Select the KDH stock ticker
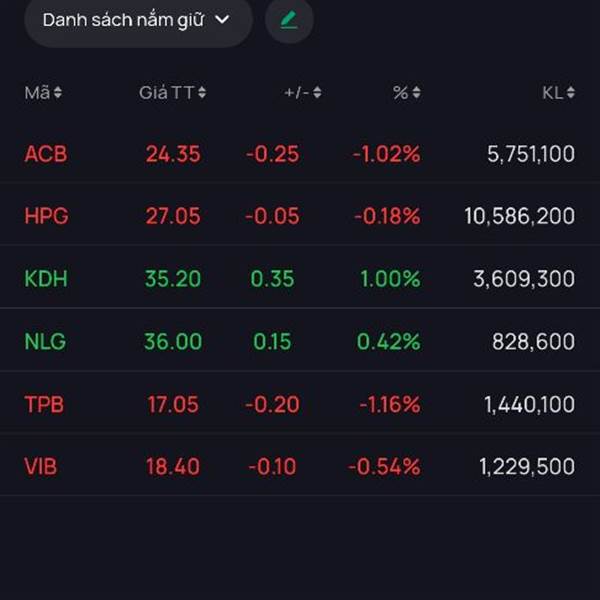The image size is (600, 600). (x=46, y=279)
